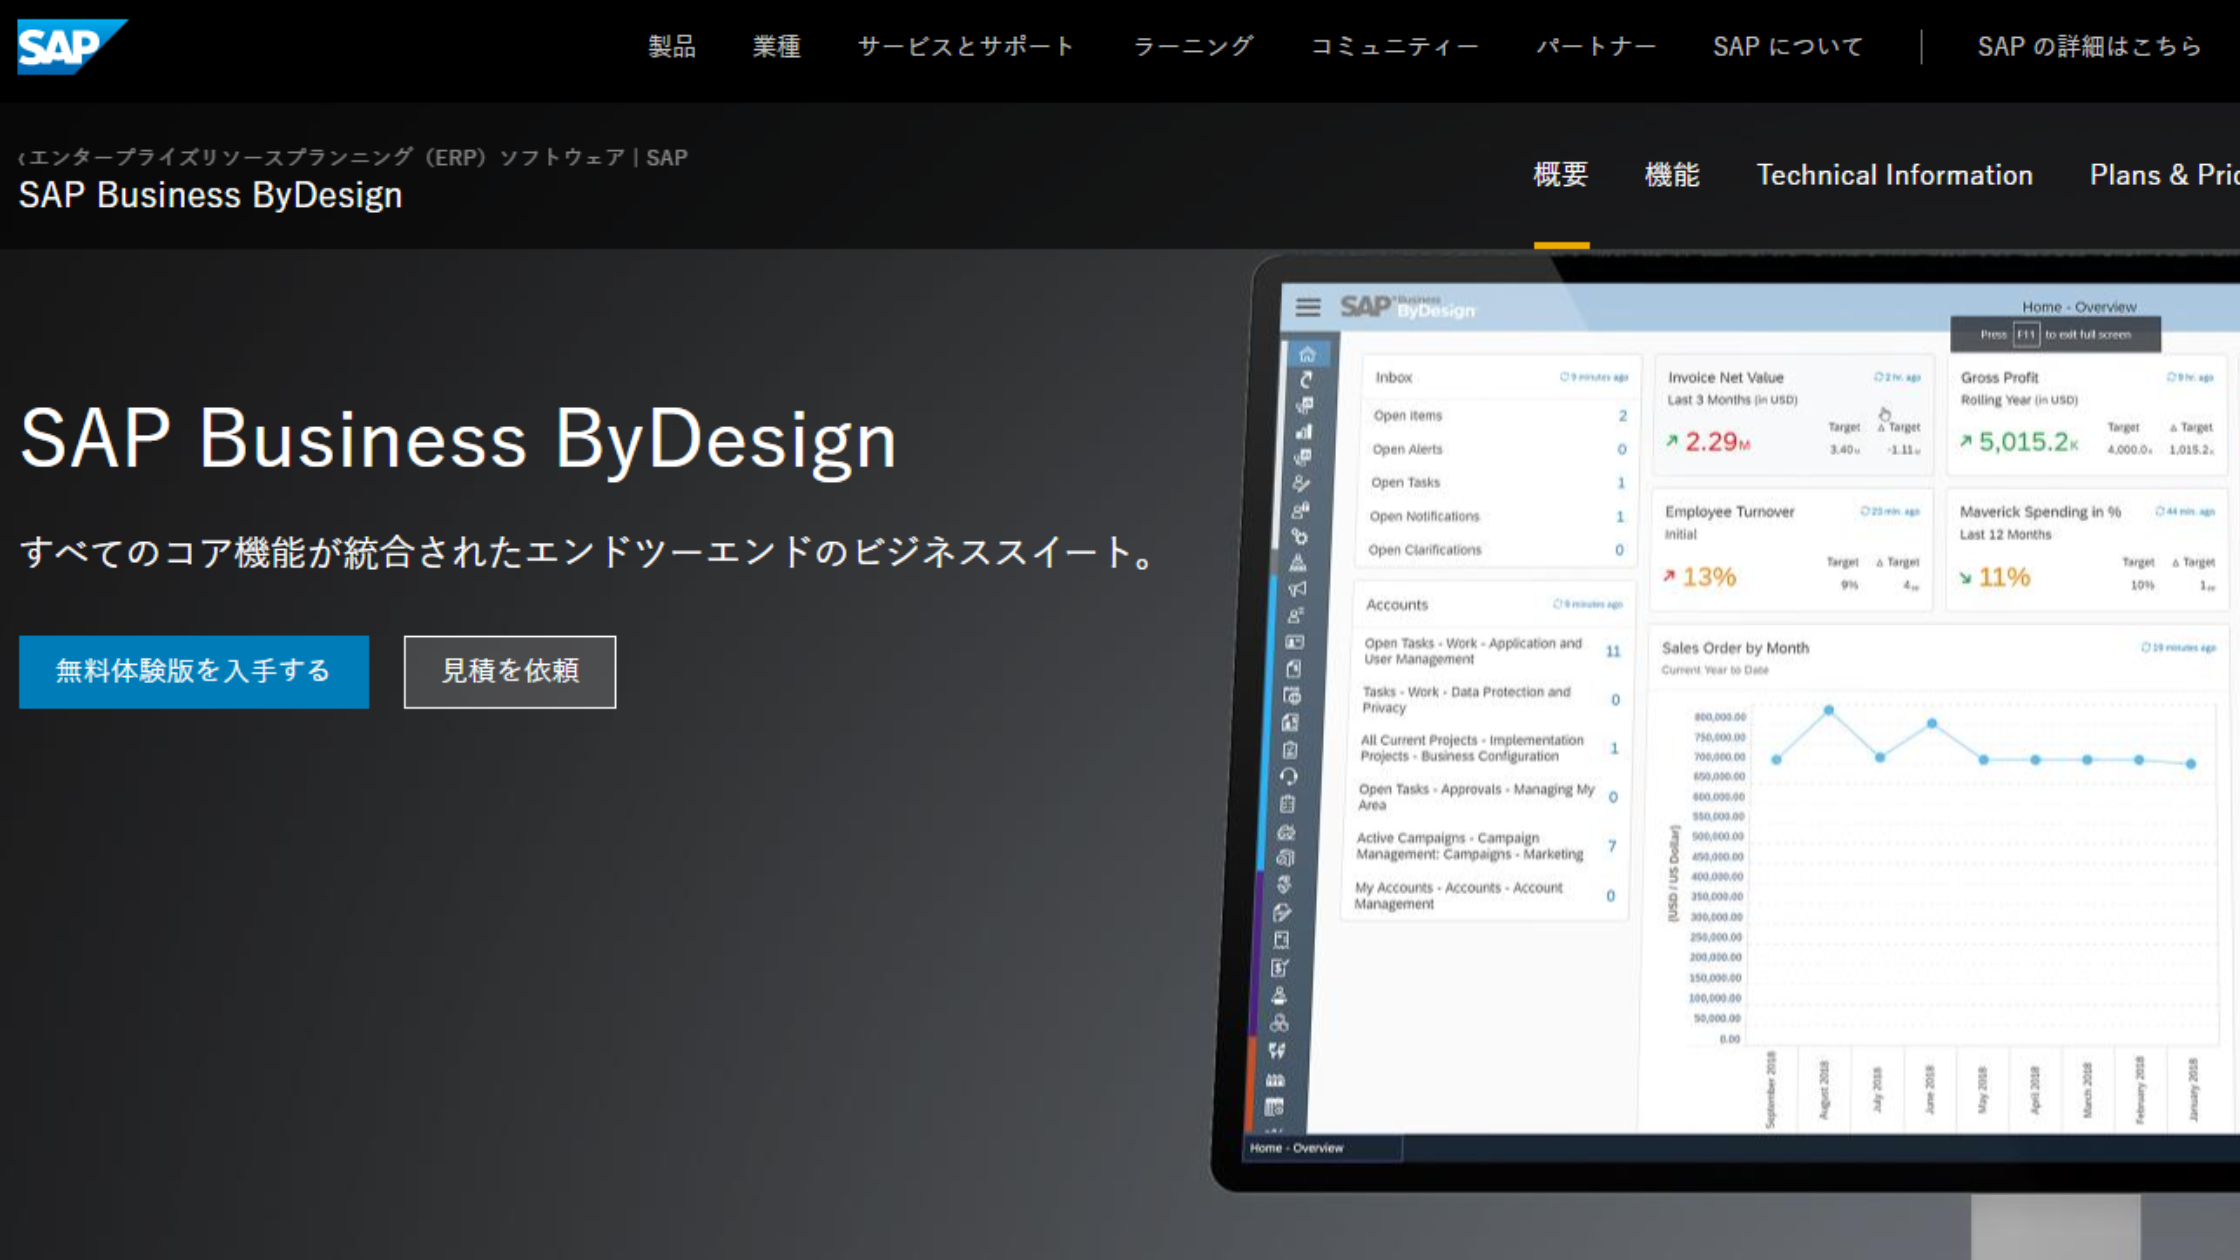Open the サービスとサポート menu
The width and height of the screenshot is (2240, 1260).
(x=966, y=46)
